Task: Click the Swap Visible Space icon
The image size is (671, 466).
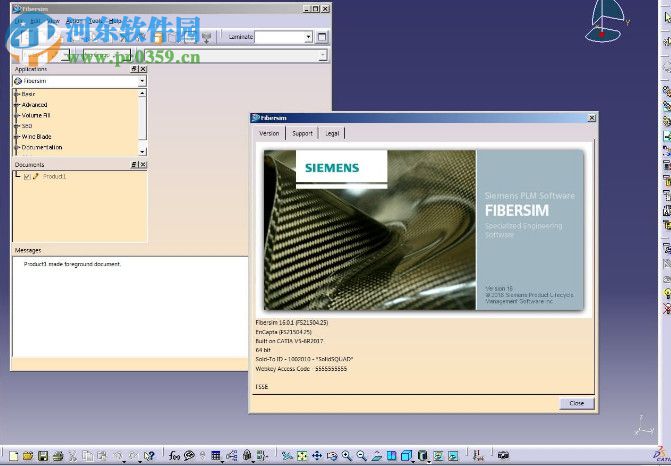Action: 453,456
